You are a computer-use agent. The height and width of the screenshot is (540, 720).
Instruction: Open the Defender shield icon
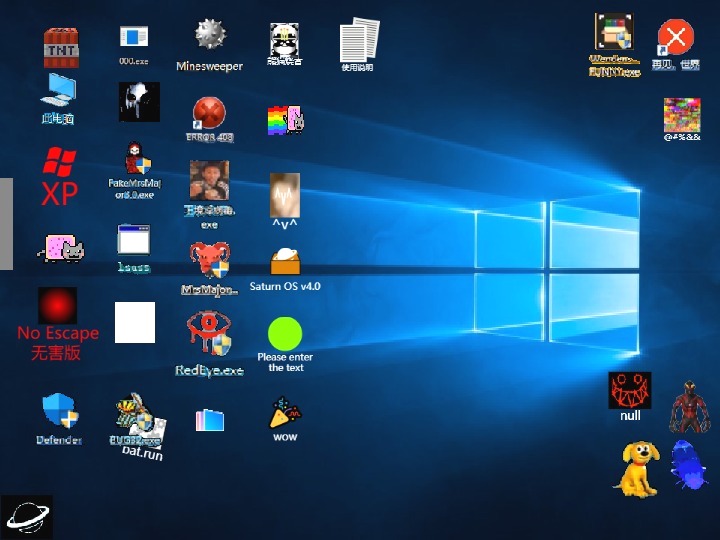(x=59, y=410)
